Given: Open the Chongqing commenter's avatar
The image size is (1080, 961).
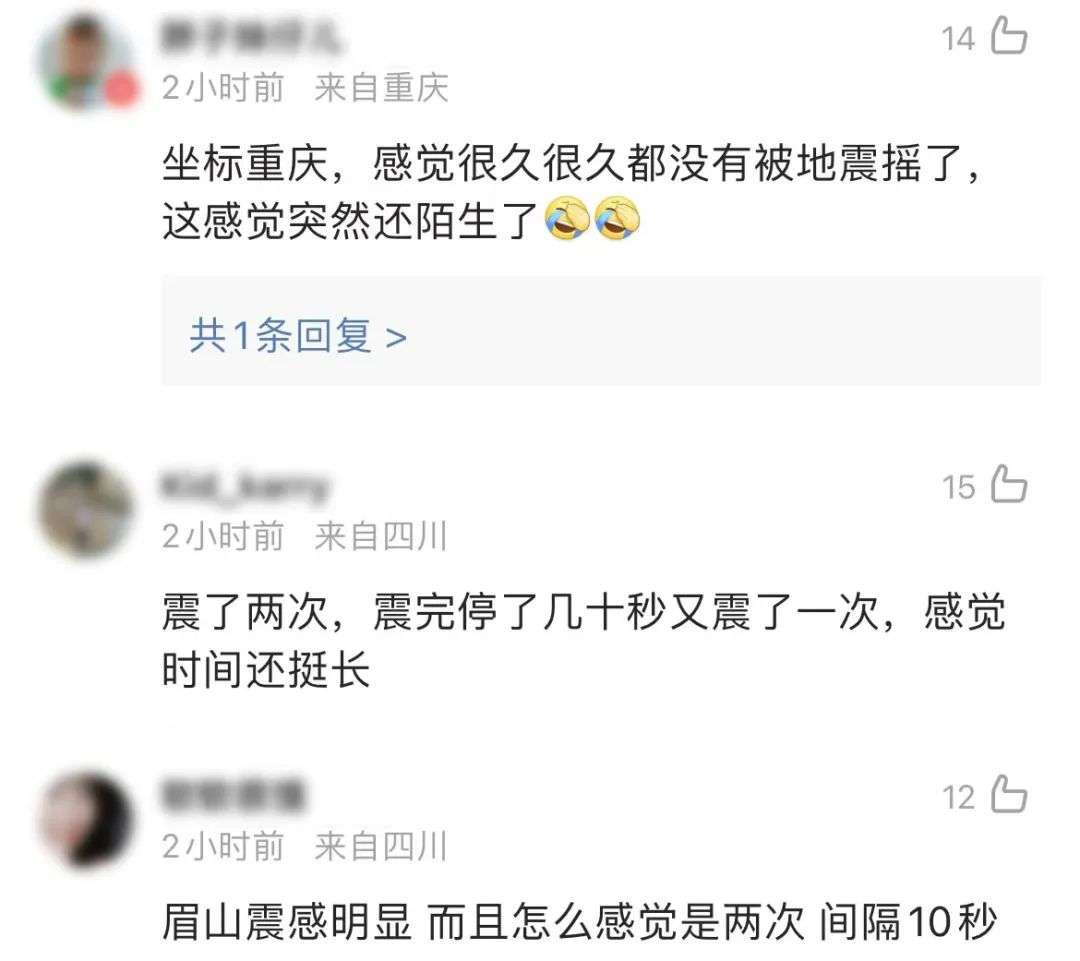Looking at the screenshot, I should (x=85, y=62).
